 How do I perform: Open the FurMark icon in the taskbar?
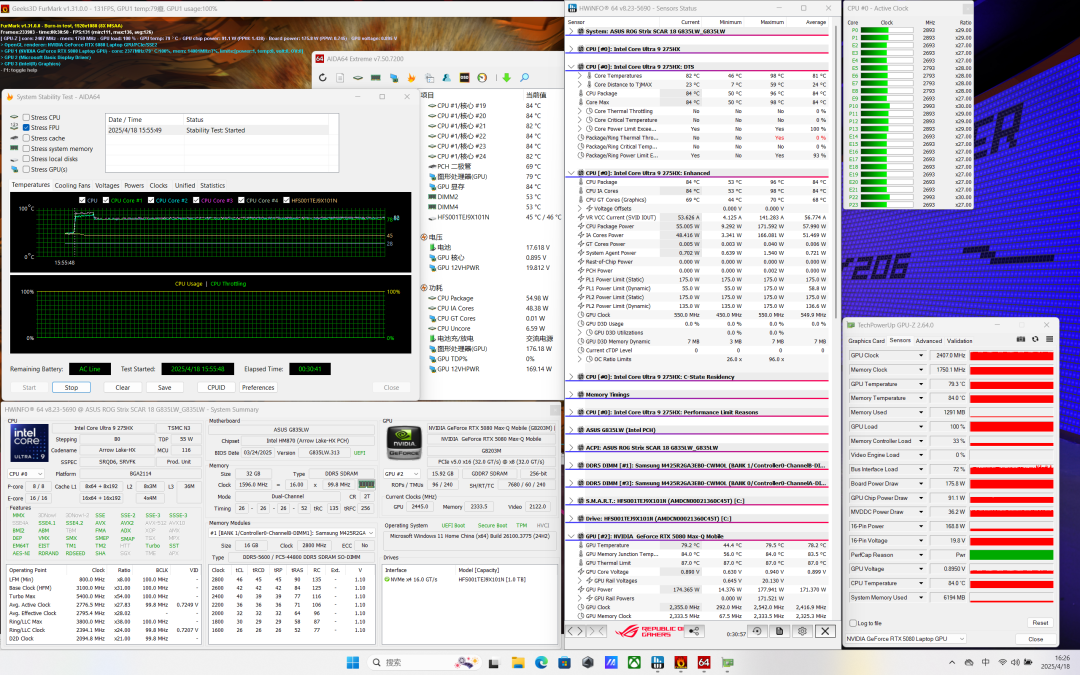pos(681,663)
